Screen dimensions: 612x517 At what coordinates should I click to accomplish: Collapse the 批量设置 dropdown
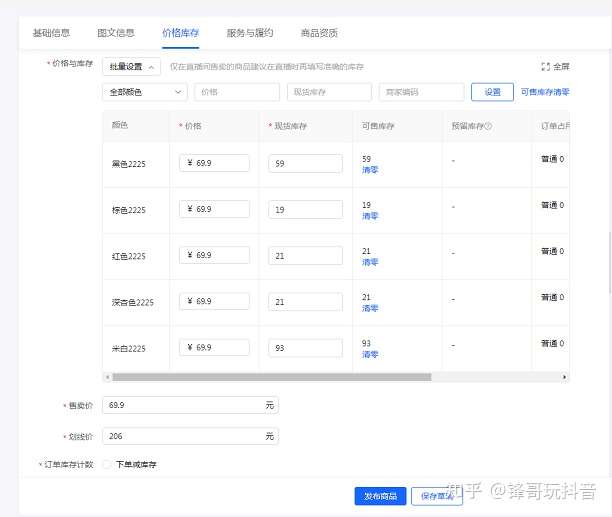click(x=132, y=67)
